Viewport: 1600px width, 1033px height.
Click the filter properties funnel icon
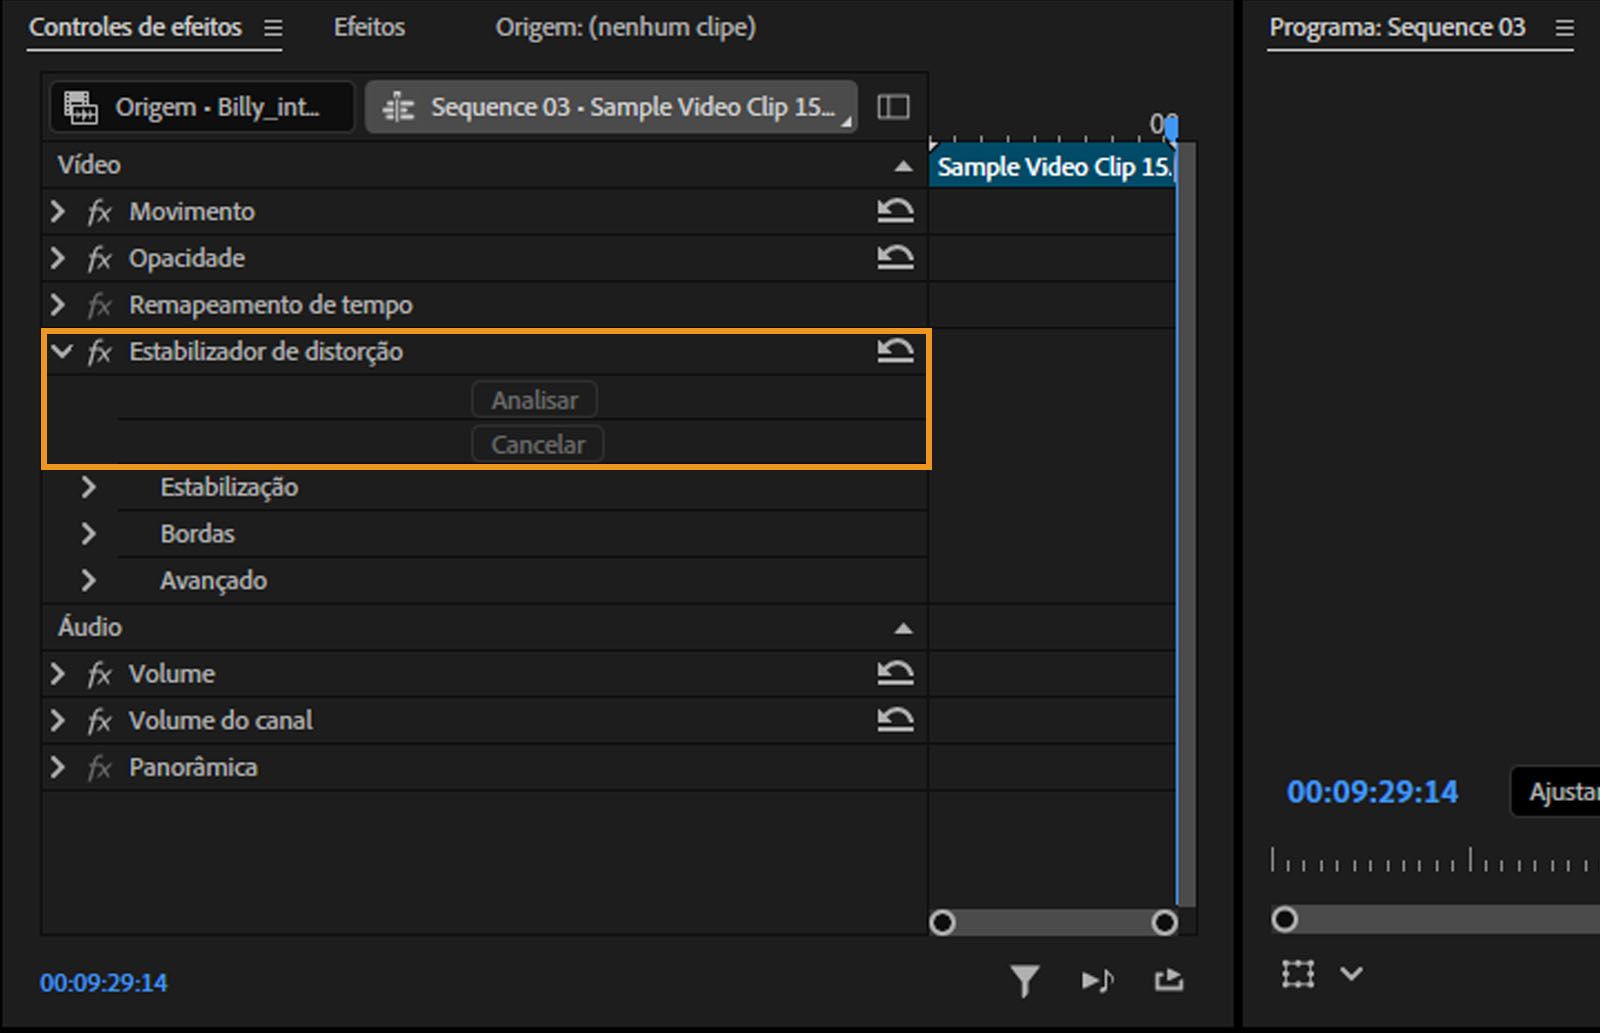[x=1024, y=981]
